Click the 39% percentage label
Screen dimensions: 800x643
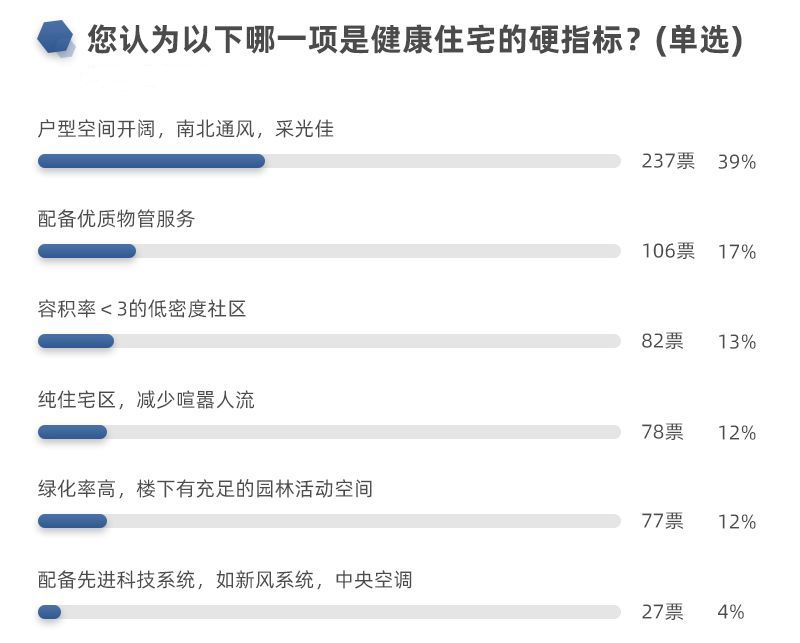pos(737,162)
